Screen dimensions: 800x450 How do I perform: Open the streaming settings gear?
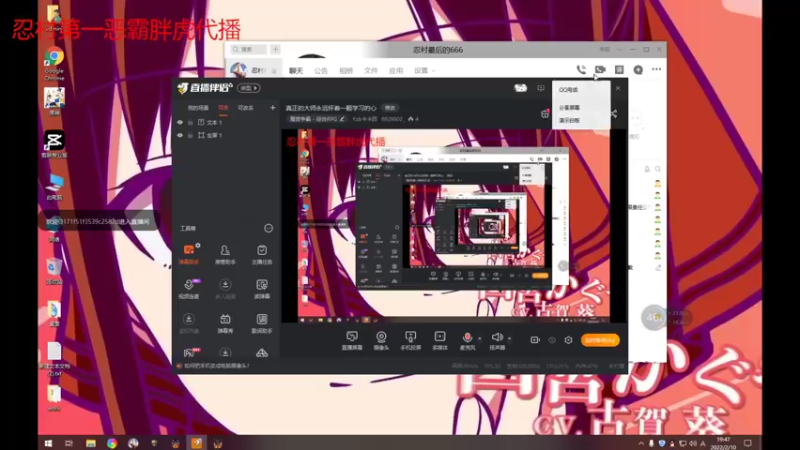coord(568,340)
